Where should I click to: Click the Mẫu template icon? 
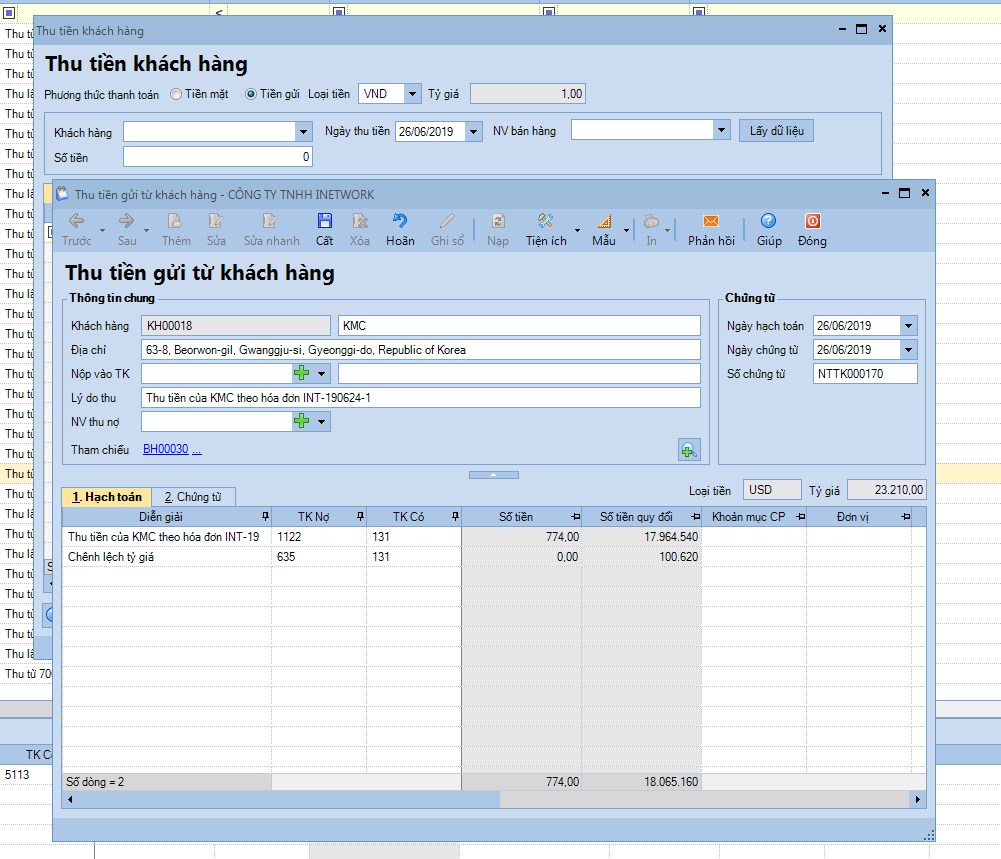(x=604, y=222)
